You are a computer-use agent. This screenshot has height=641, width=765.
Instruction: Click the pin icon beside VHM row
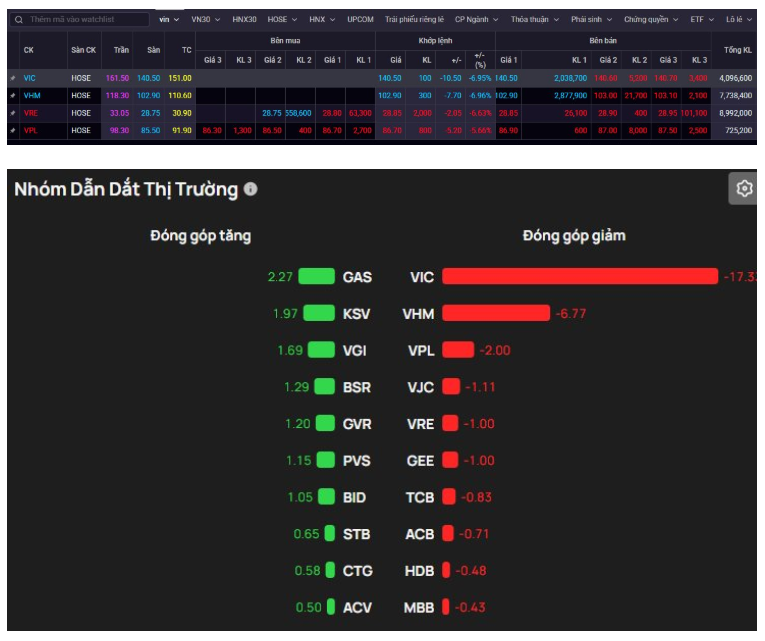tap(12, 95)
